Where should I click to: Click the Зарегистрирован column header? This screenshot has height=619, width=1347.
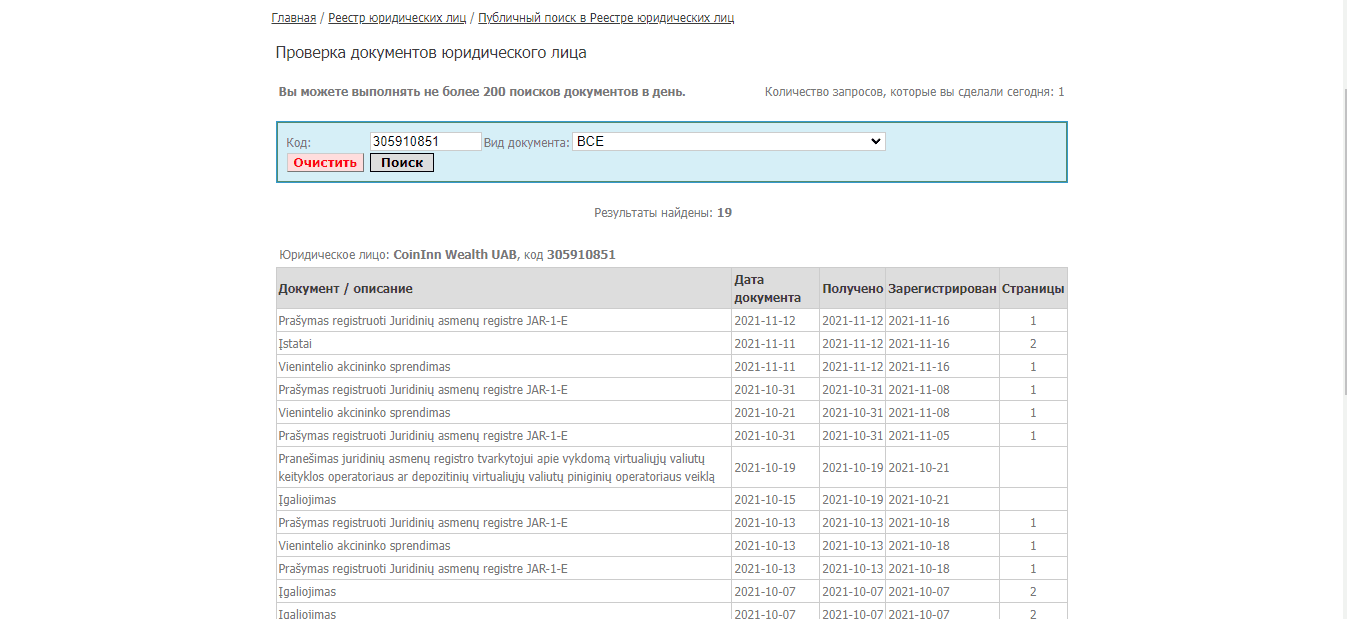(x=942, y=289)
